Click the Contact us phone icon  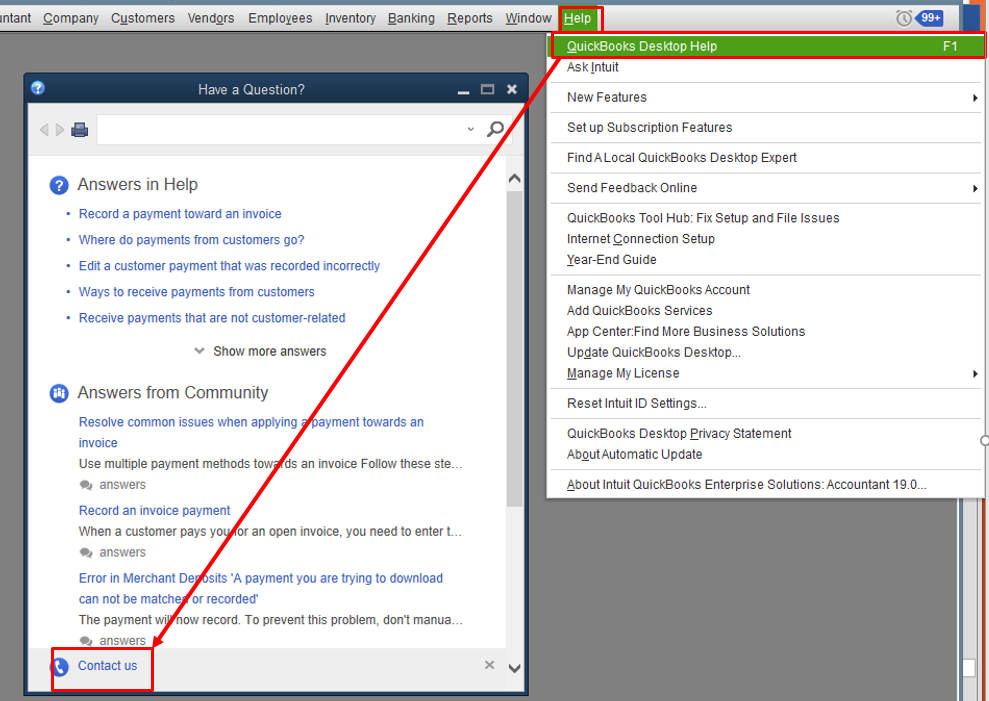point(59,667)
